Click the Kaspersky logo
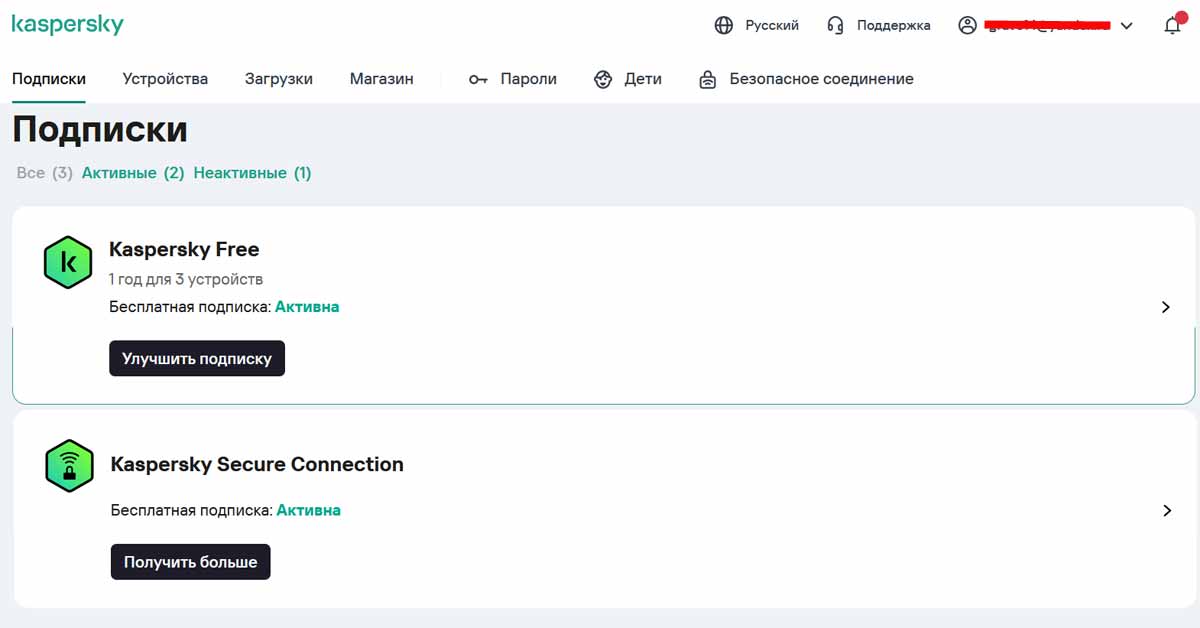The image size is (1200, 628). point(67,25)
